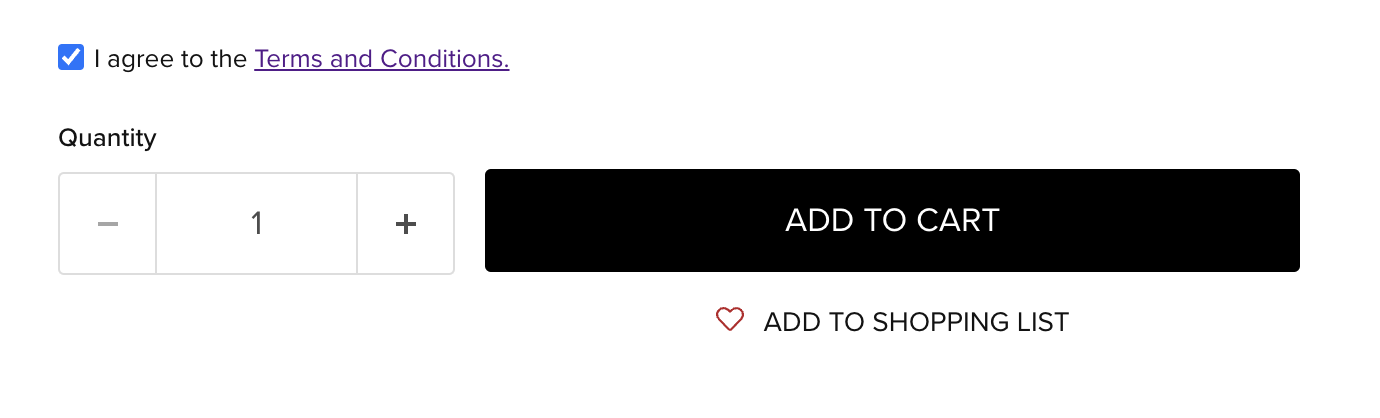Save the item using the red heart

730,321
